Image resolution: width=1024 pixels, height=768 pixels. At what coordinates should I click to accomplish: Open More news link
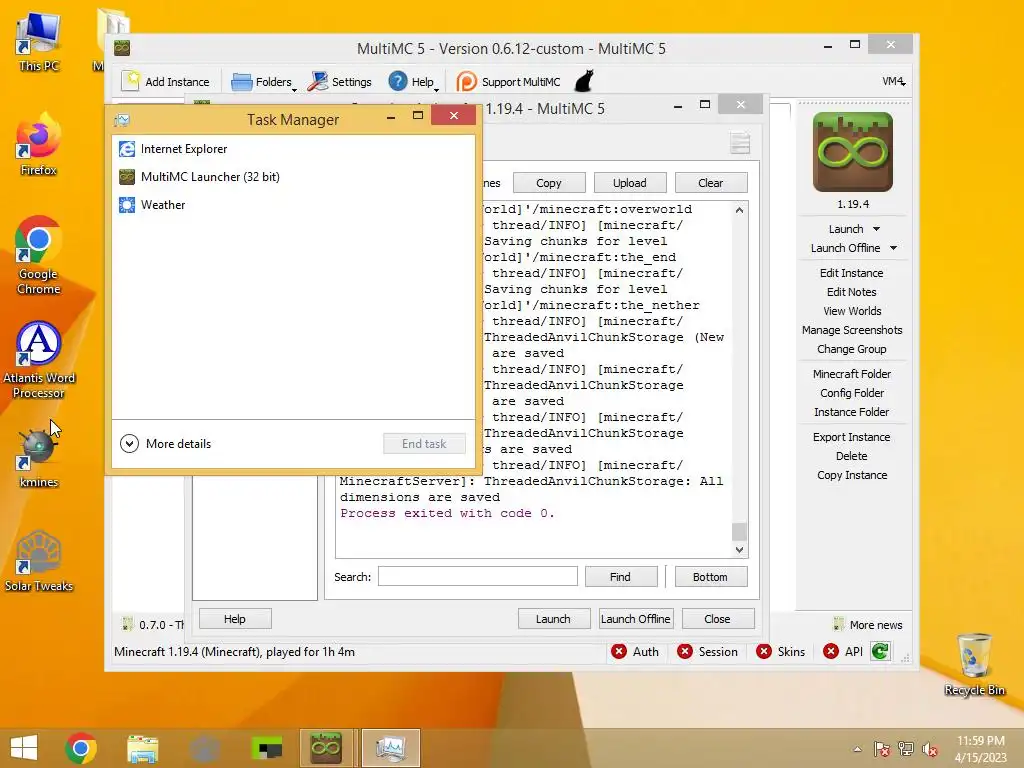tap(867, 625)
